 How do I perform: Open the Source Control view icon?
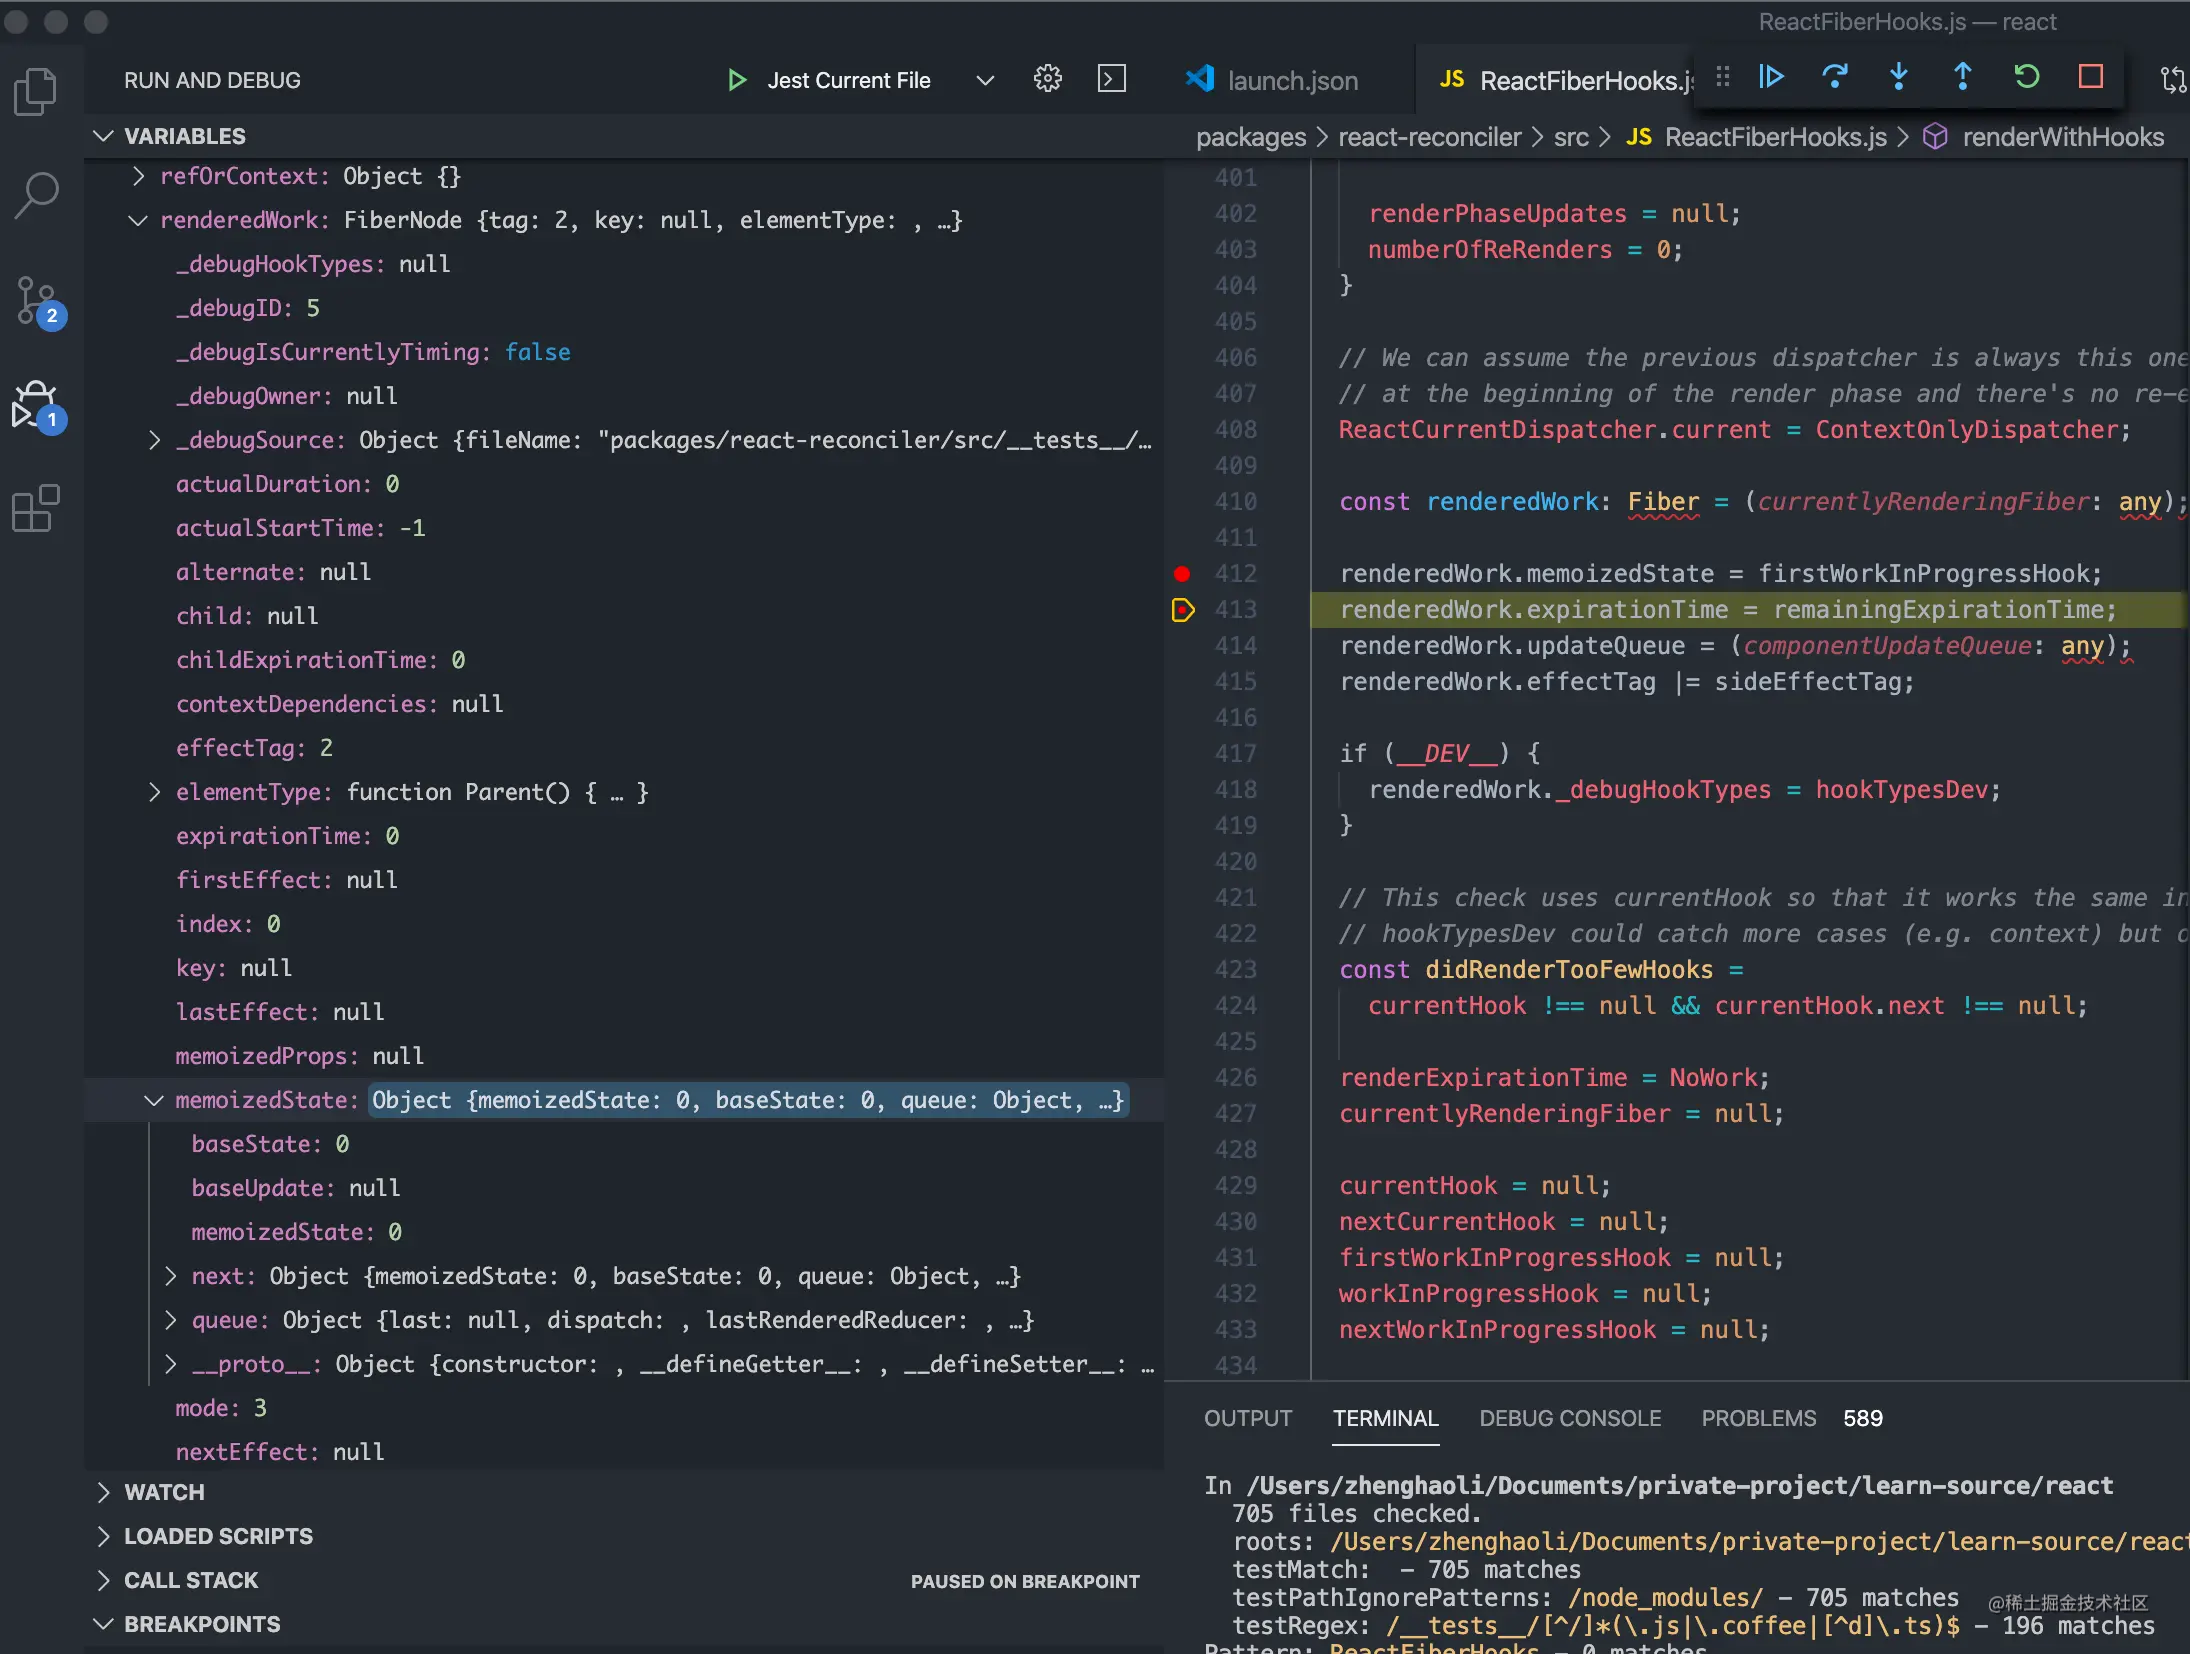(38, 301)
